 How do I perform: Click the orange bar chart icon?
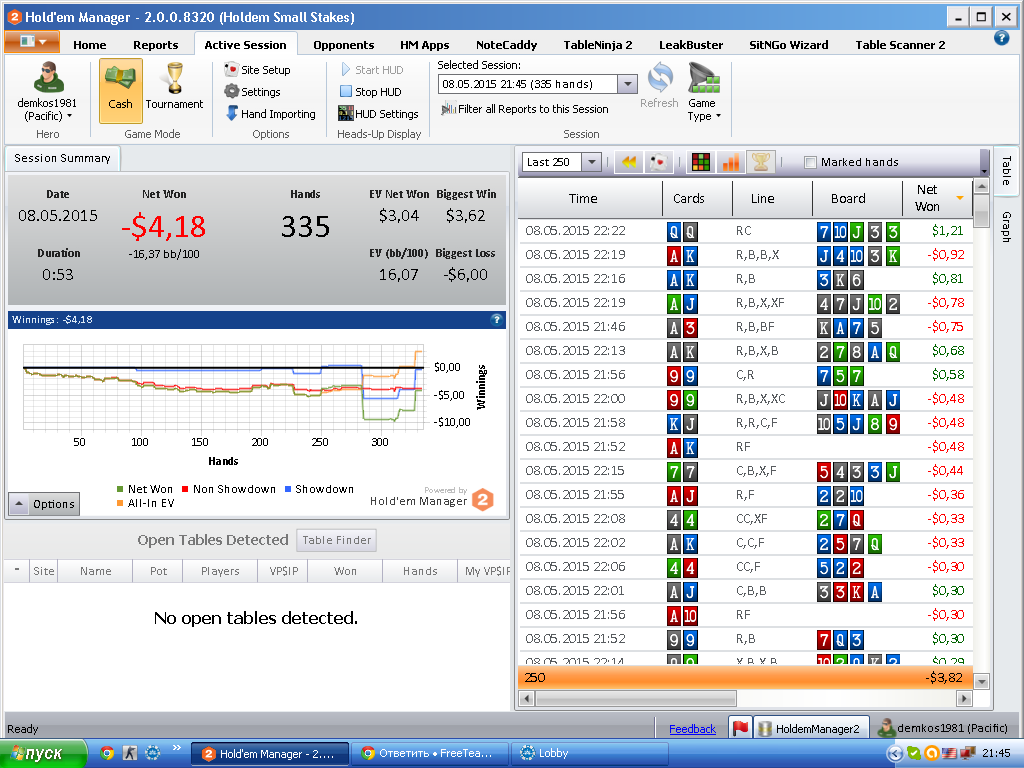[731, 162]
